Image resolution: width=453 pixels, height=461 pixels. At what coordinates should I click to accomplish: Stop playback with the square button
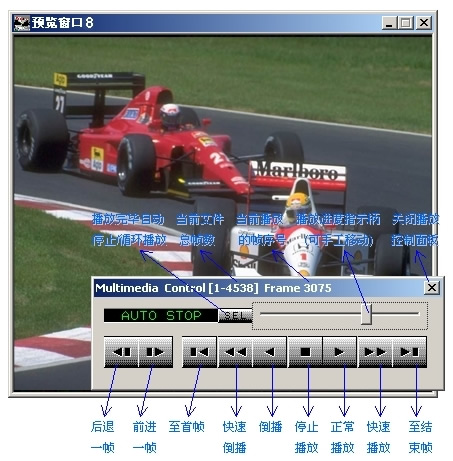(x=305, y=352)
